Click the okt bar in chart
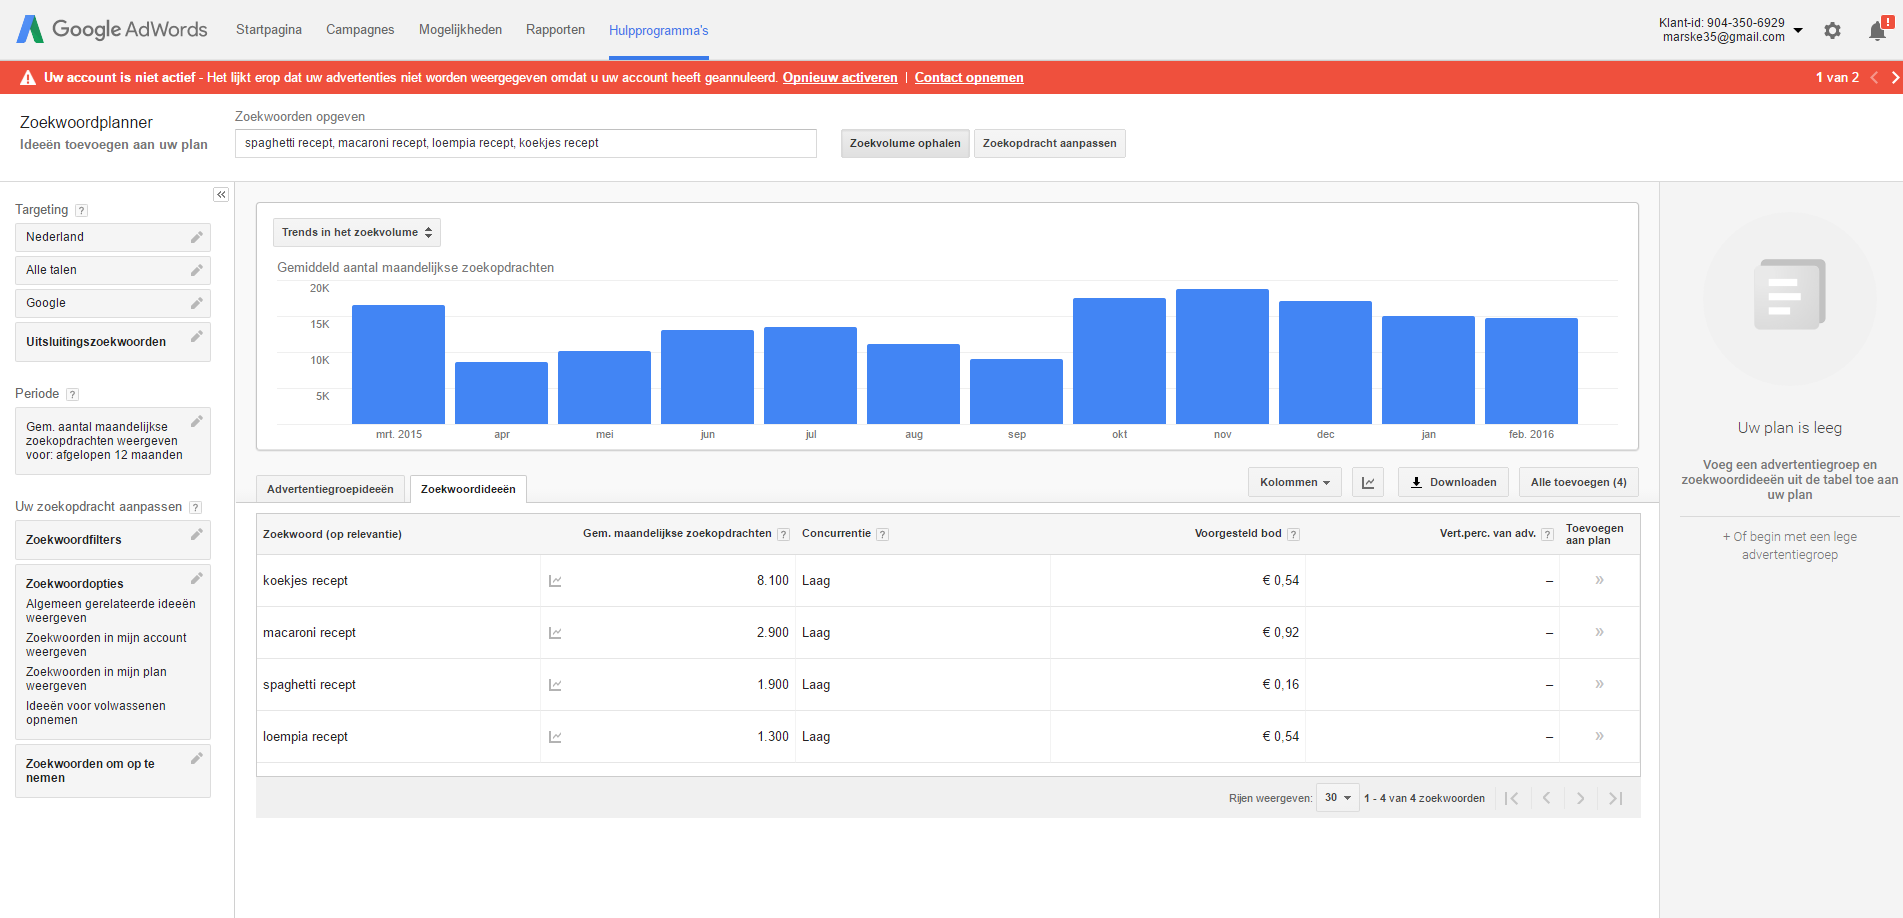Image resolution: width=1903 pixels, height=918 pixels. click(1119, 361)
